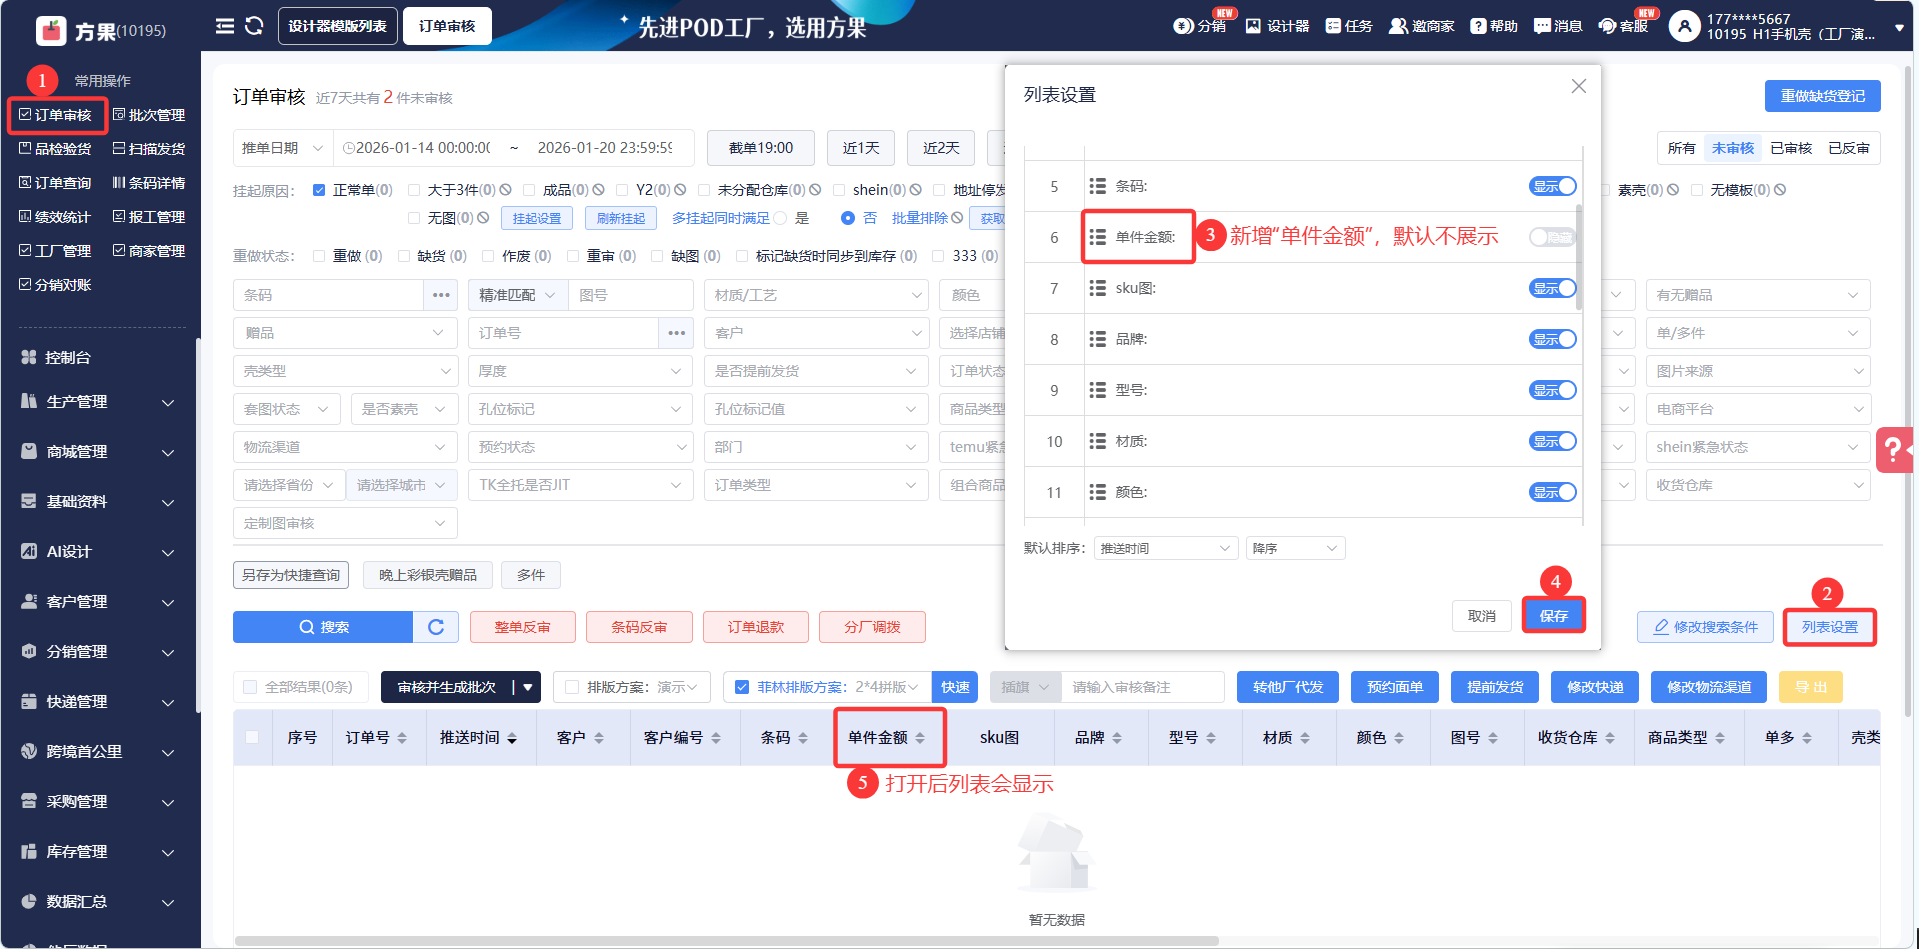The width and height of the screenshot is (1919, 949).
Task: Click the drag handle icon for 条码 row
Action: pyautogui.click(x=1097, y=186)
